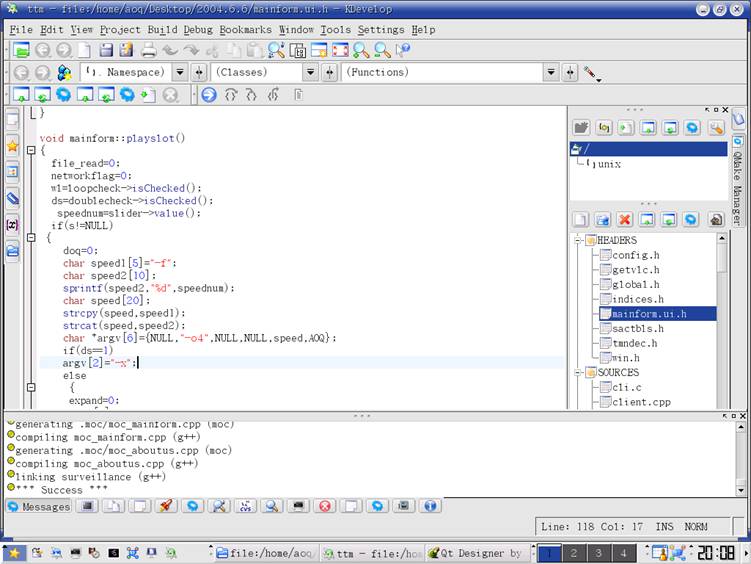
Task: Select global.h in the file tree
Action: pyautogui.click(x=635, y=284)
